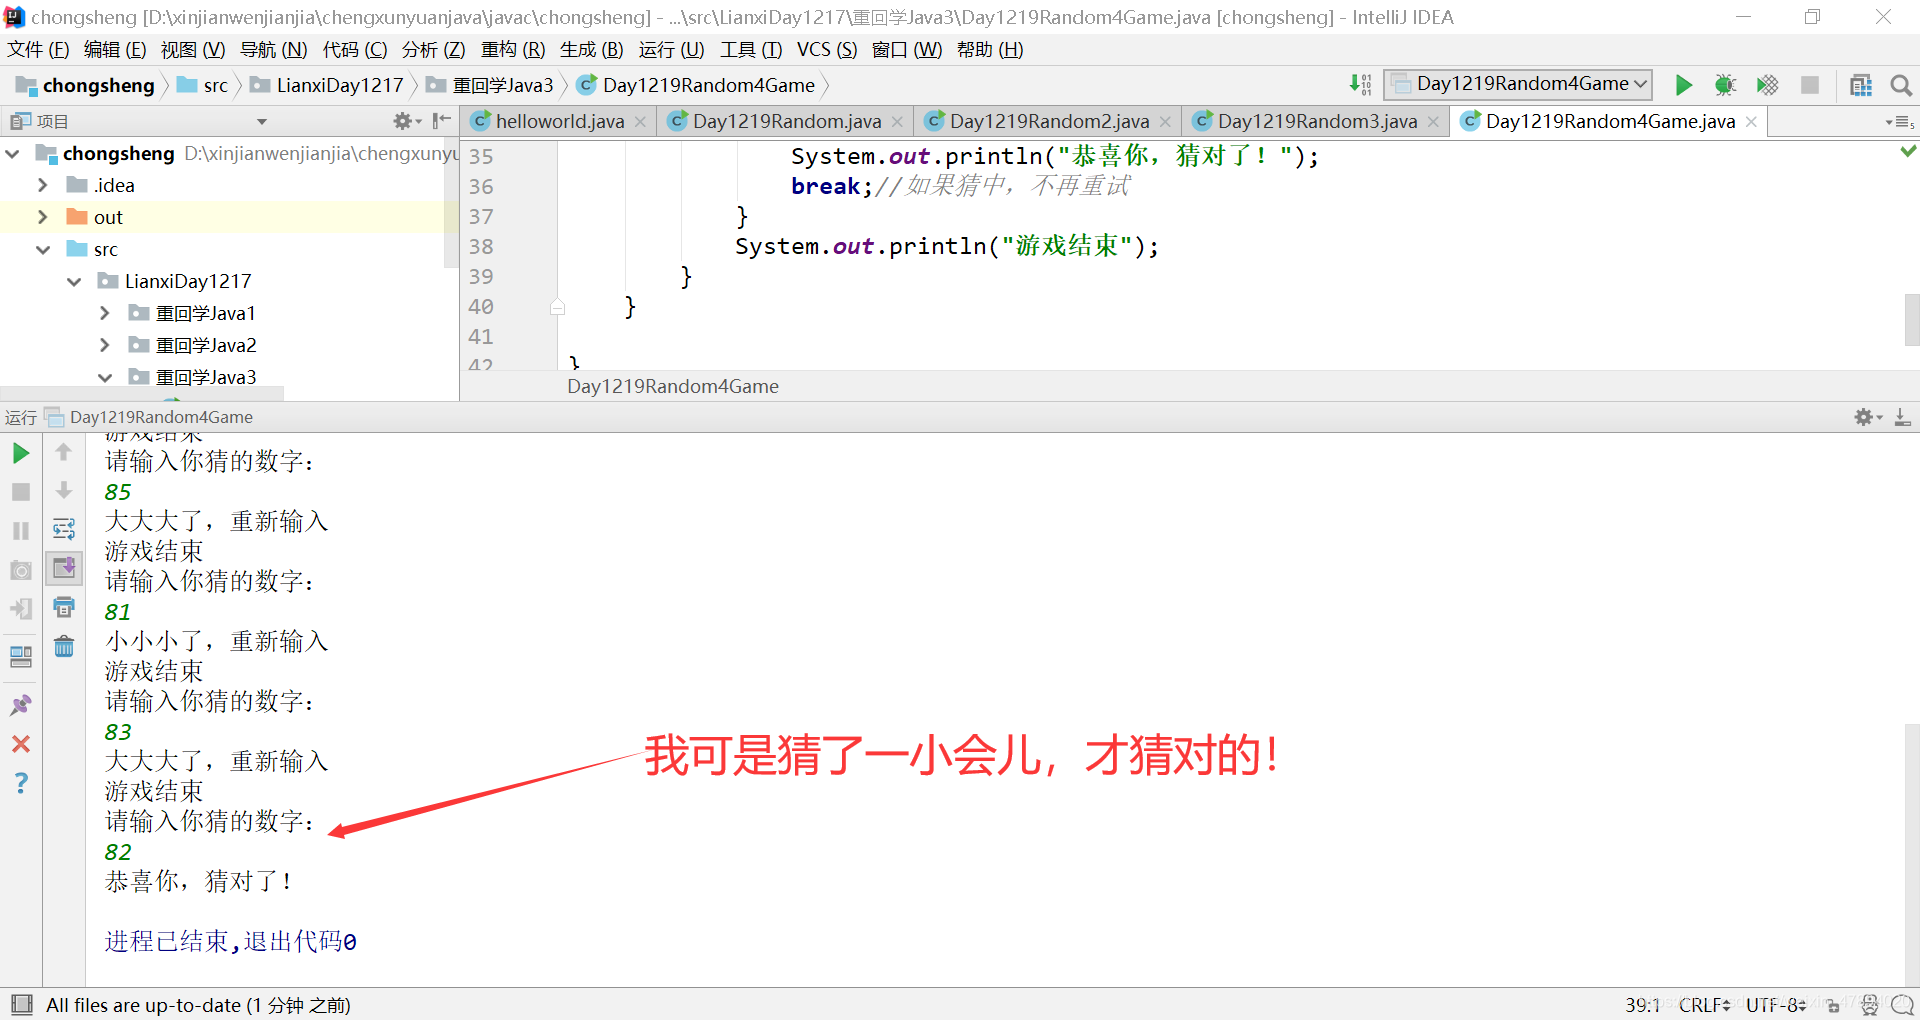1920x1020 pixels.
Task: Expand the .idea folder
Action: [42, 185]
